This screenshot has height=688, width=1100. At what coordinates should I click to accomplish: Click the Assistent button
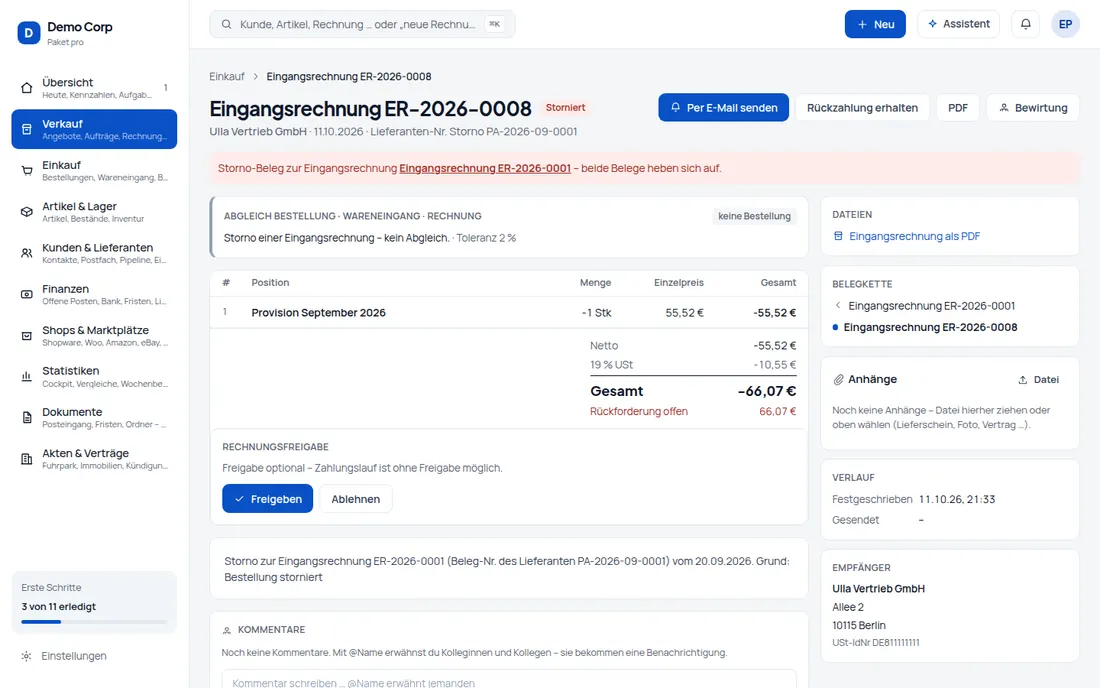point(958,24)
